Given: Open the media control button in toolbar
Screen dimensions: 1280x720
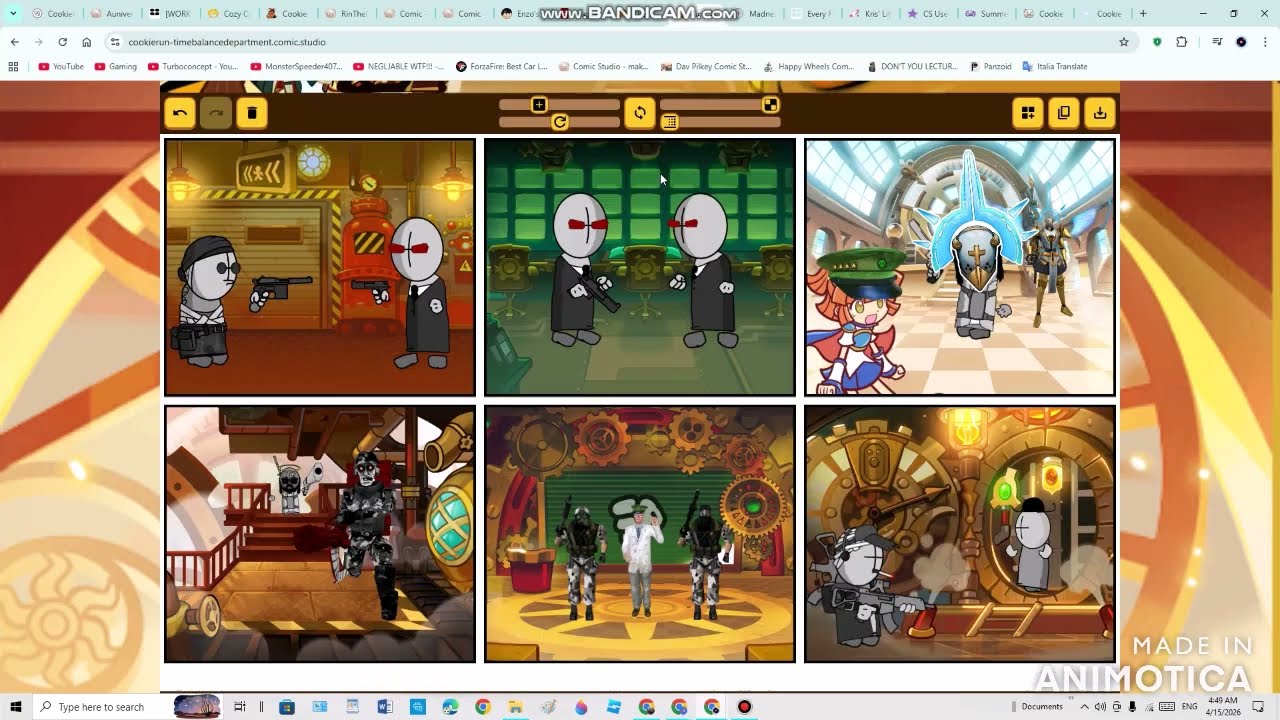Looking at the screenshot, I should 1217,42.
